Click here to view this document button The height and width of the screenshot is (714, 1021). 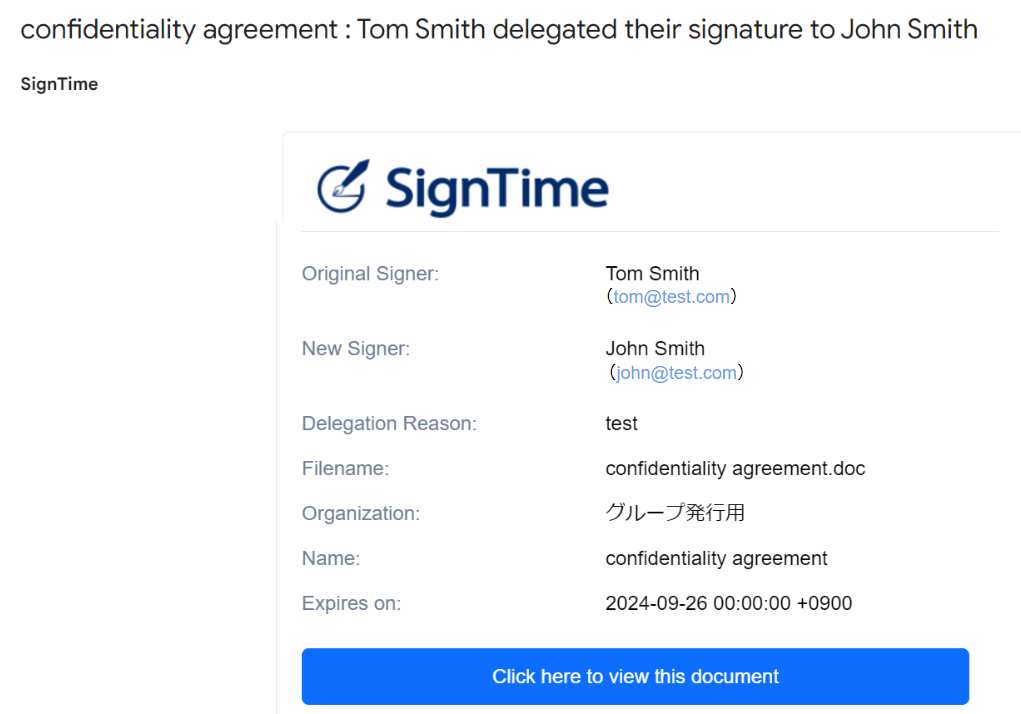635,676
